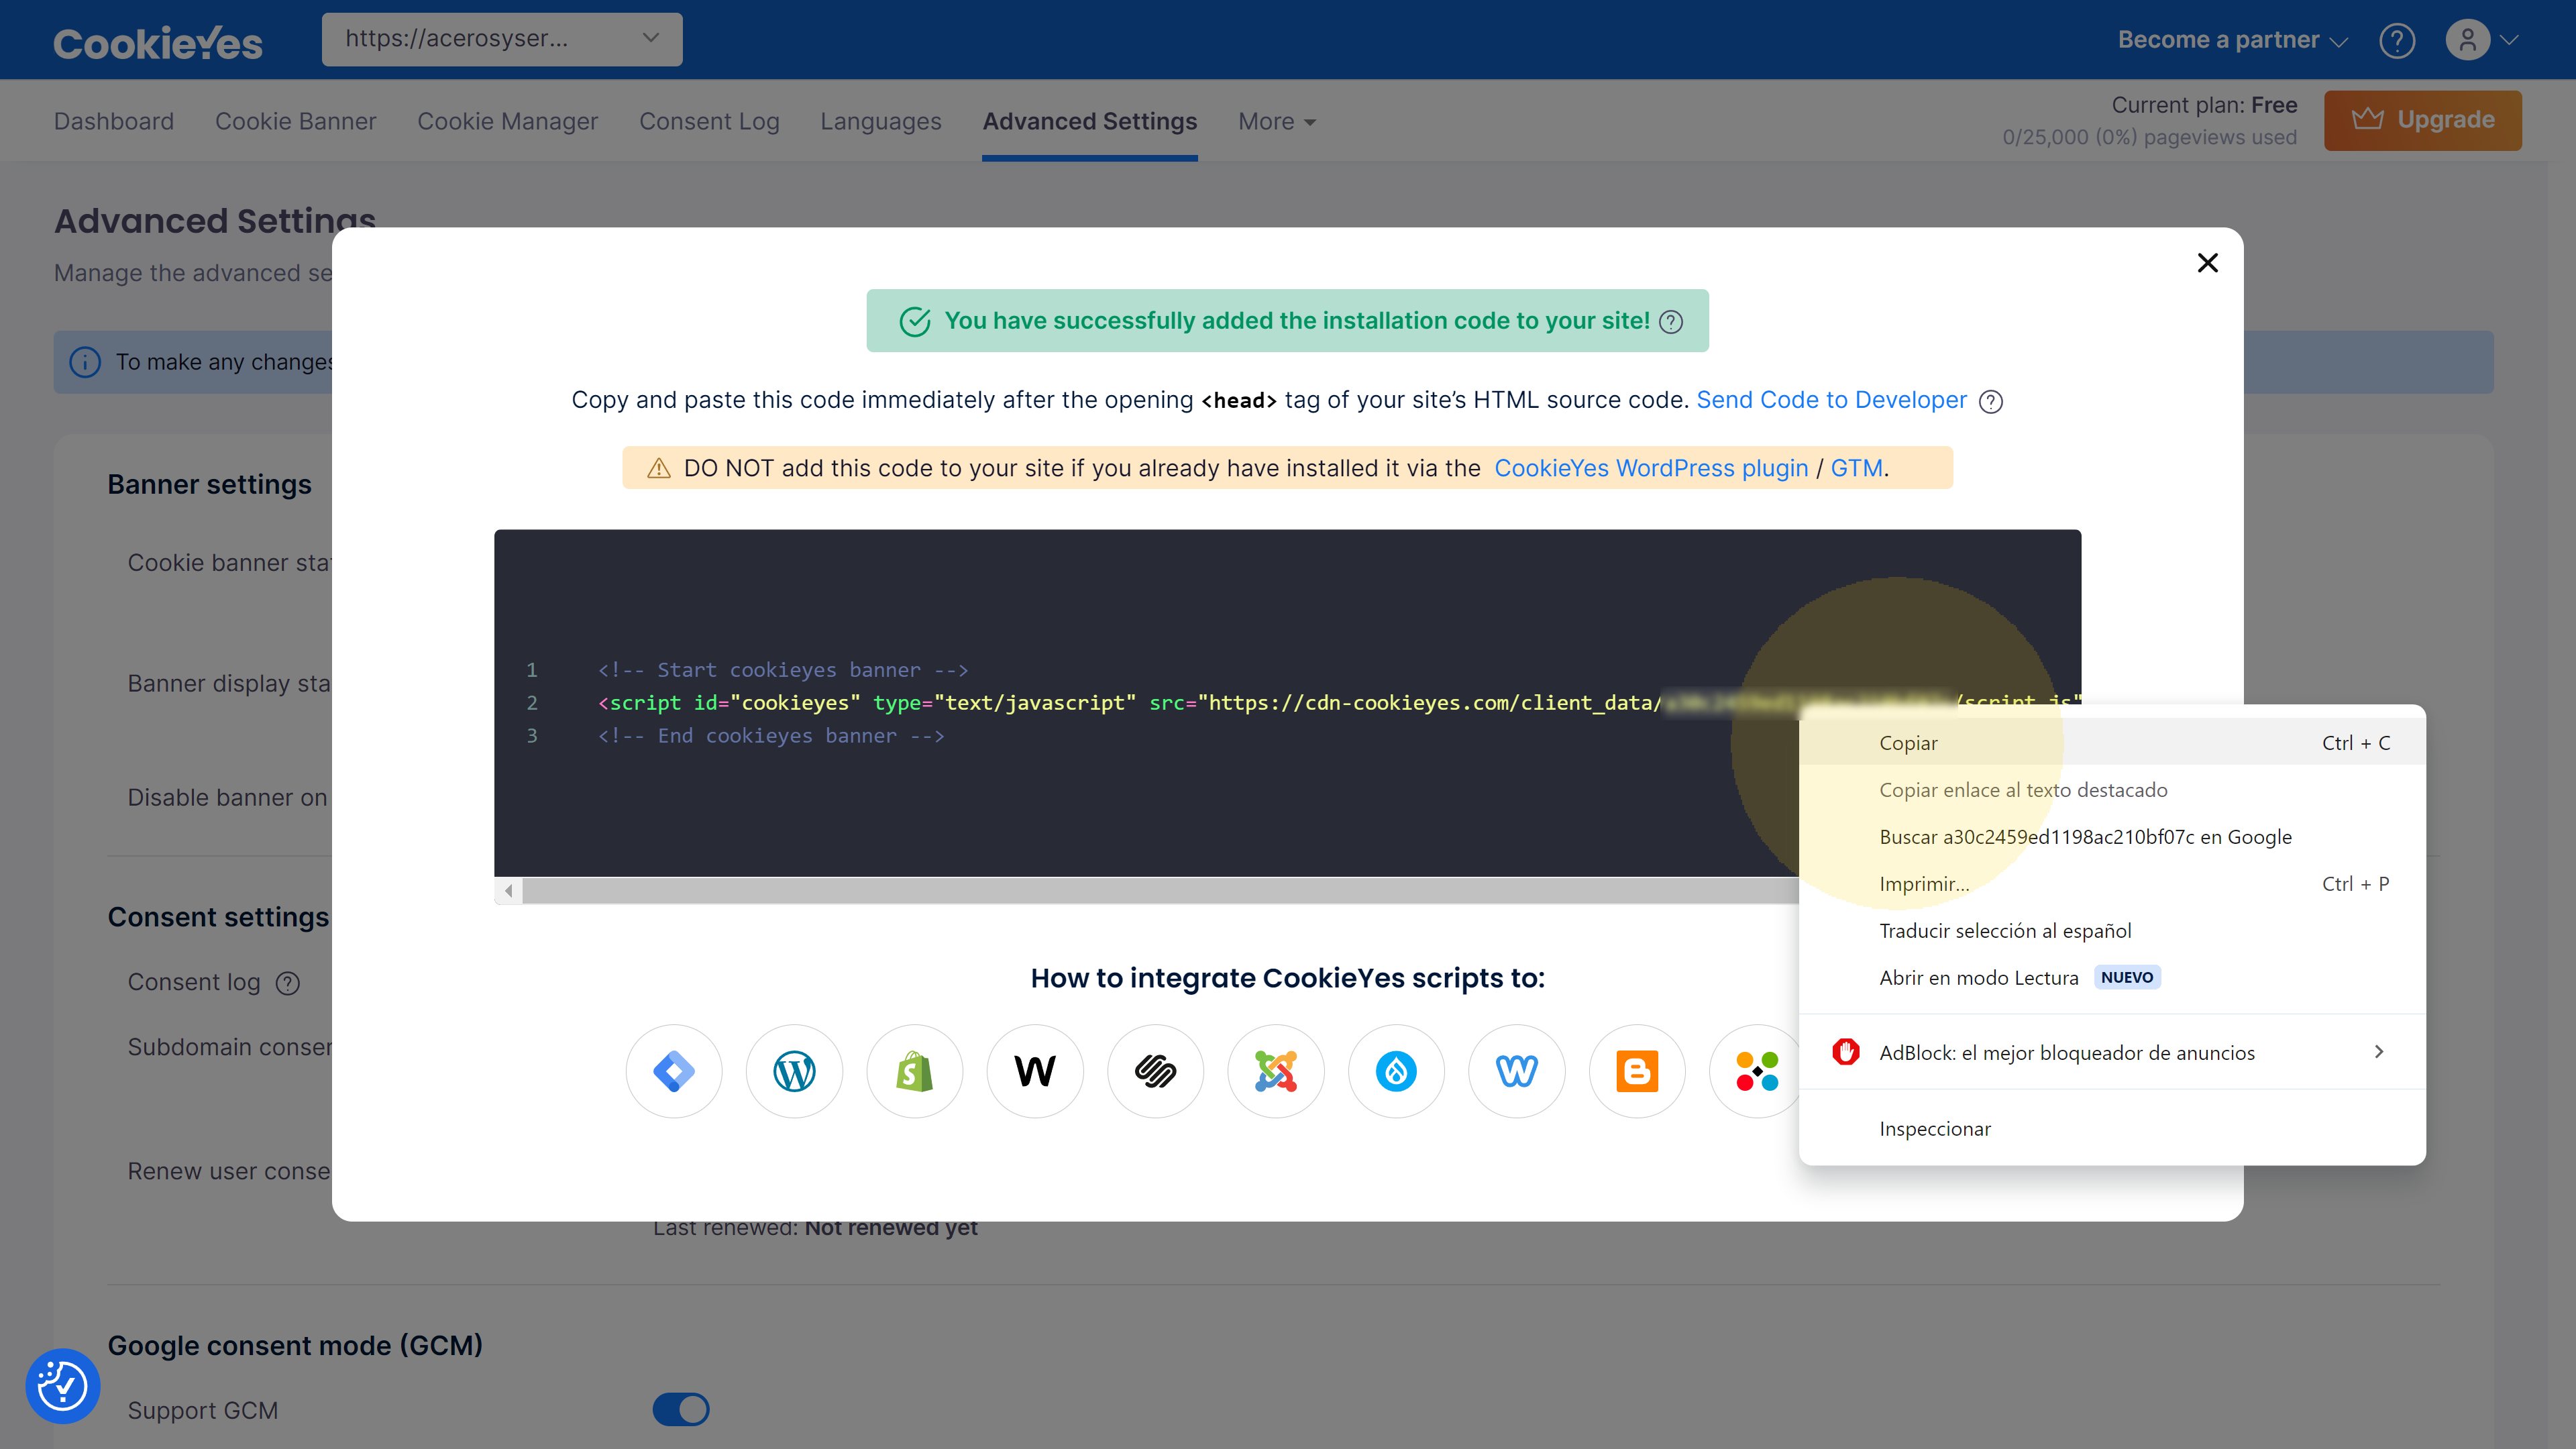Open Joomla integration guide icon

1276,1071
